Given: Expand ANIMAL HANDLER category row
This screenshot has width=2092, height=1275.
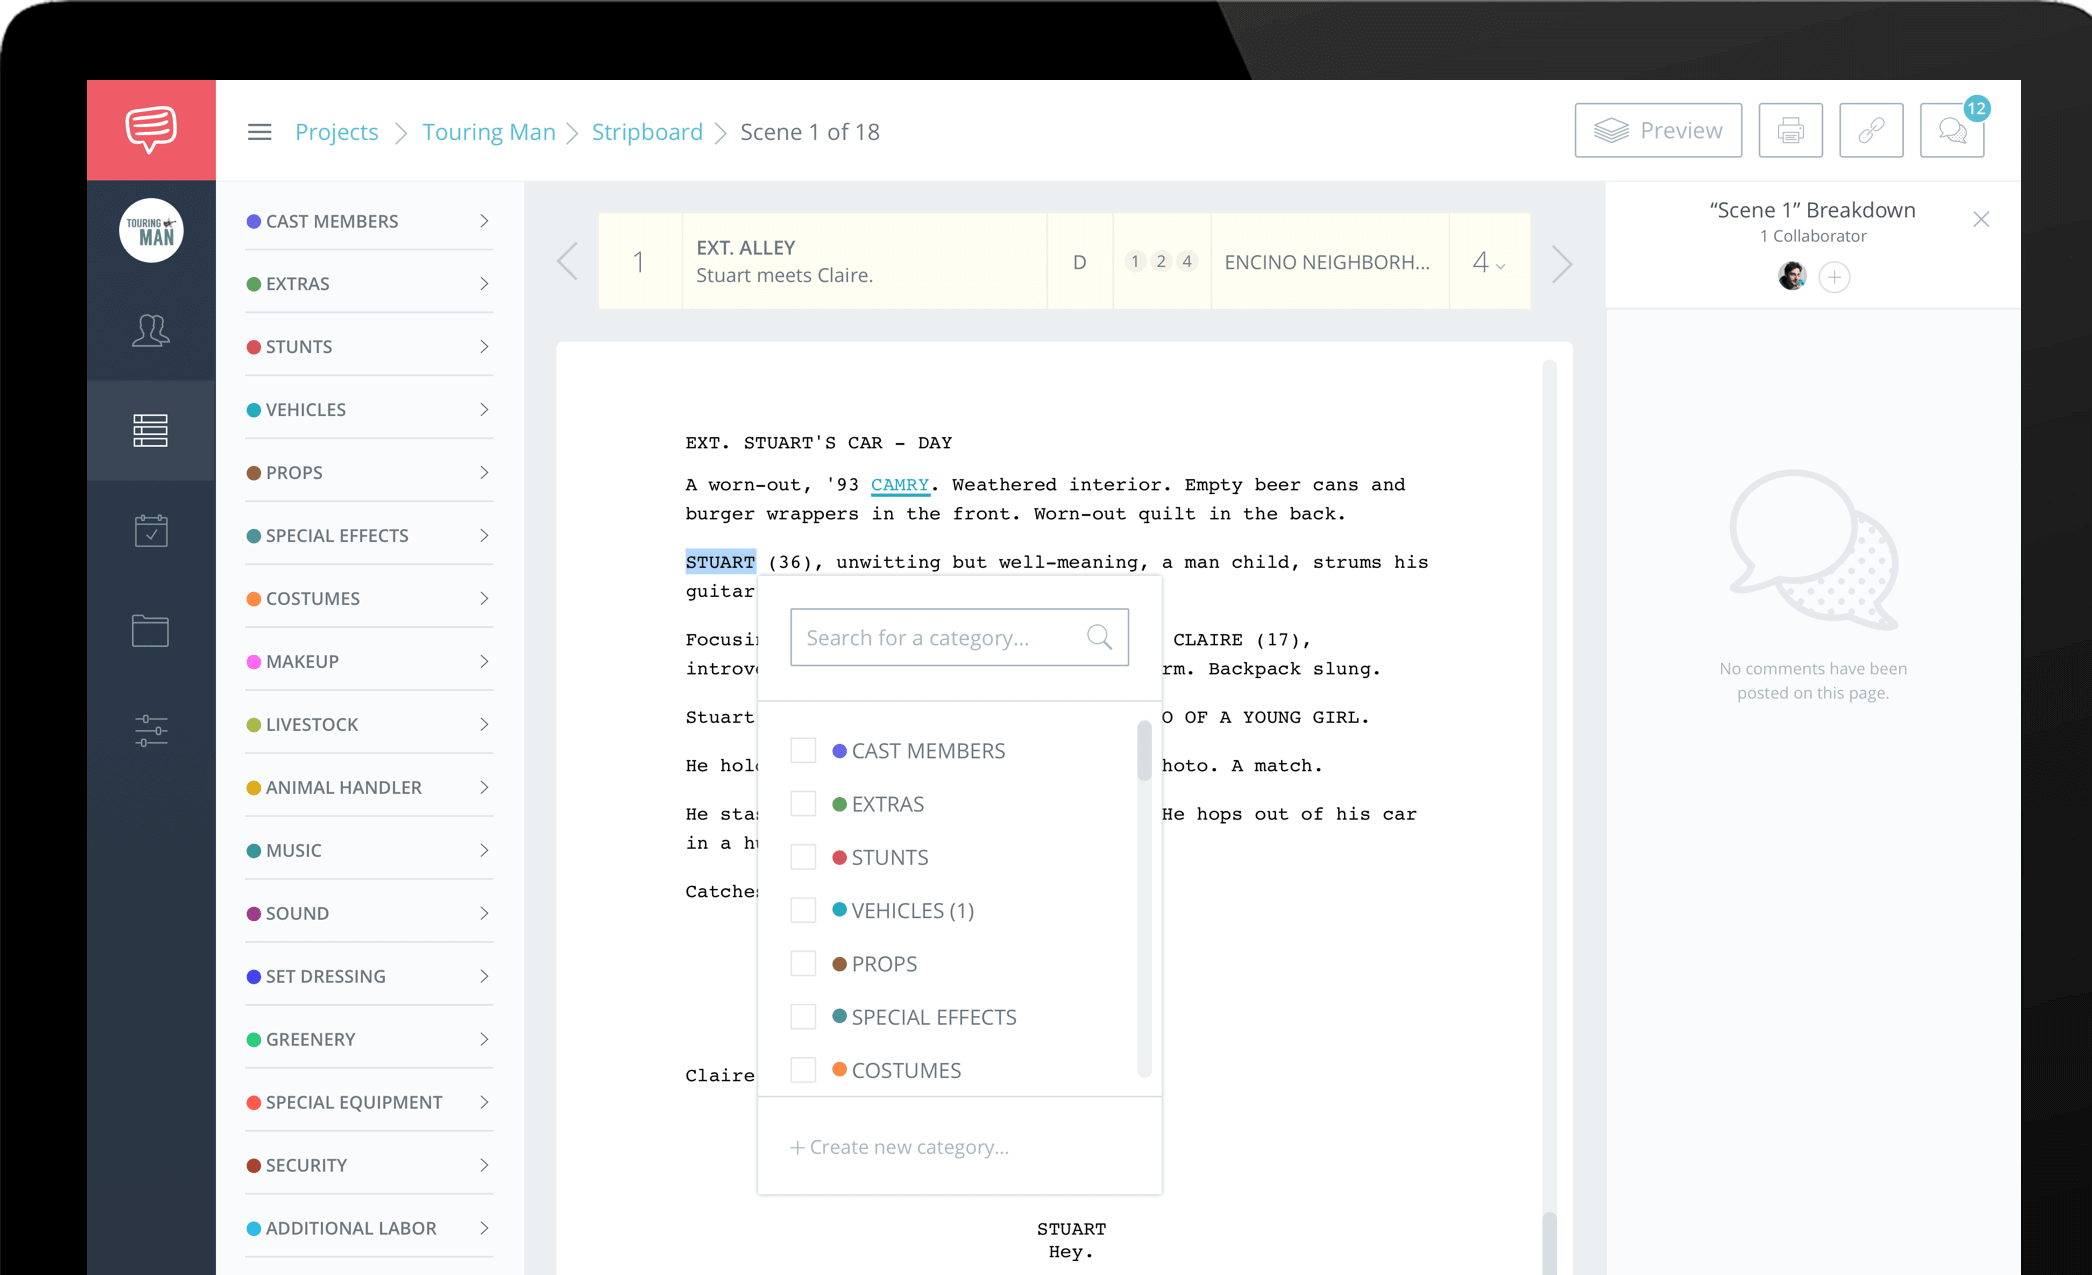Looking at the screenshot, I should coord(369,788).
